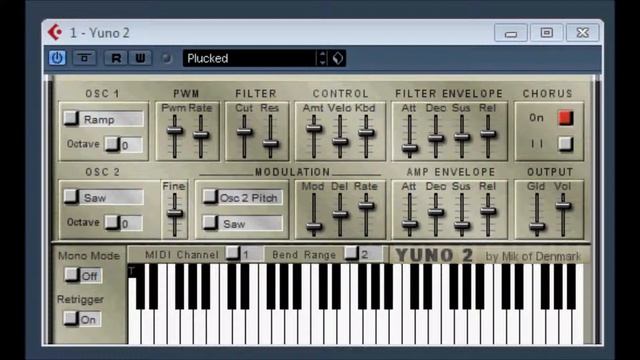Toggle Chorus II button
Viewport: 640px width, 360px height.
(x=566, y=144)
